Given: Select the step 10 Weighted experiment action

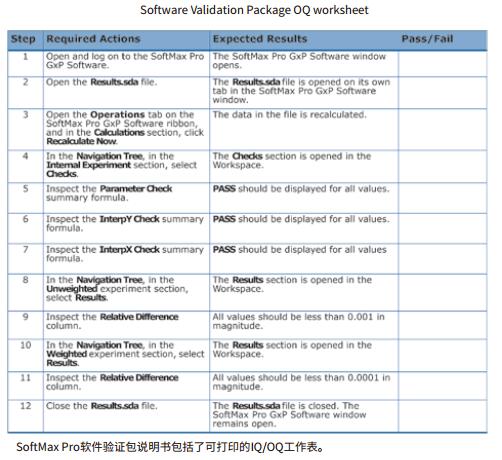Looking at the screenshot, I should 125,354.
